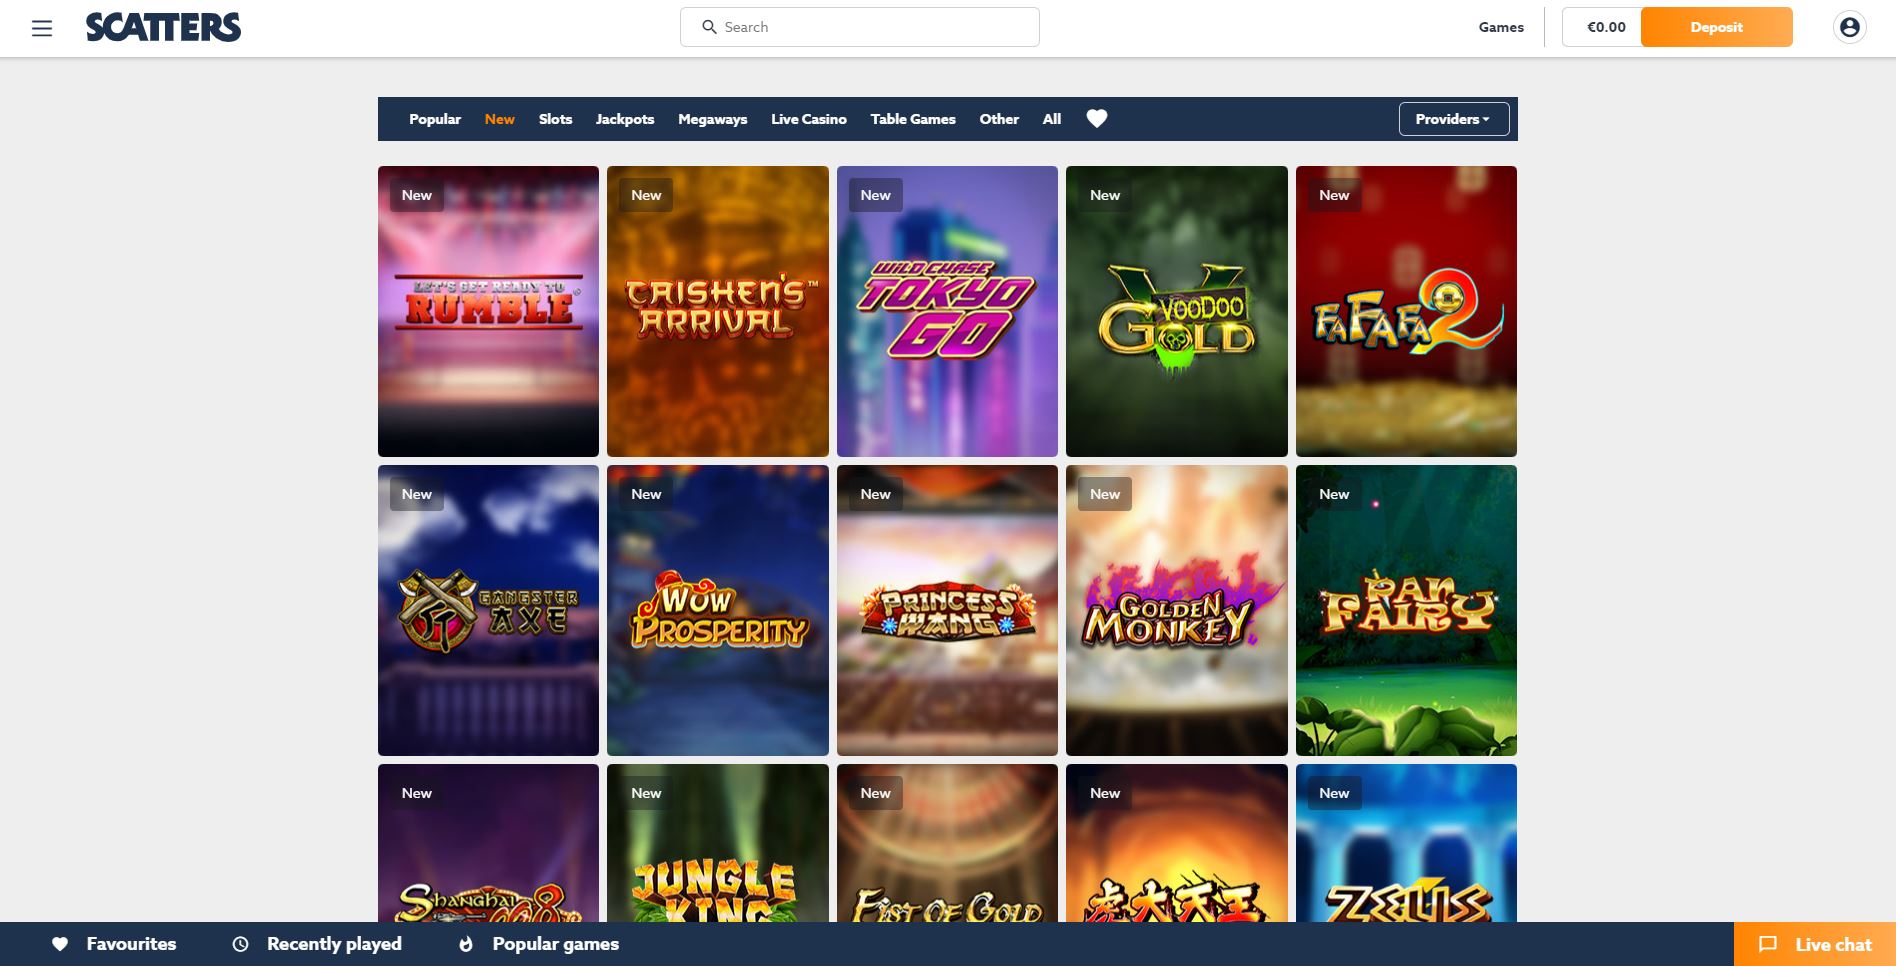Open the Gangster Axe game tile
This screenshot has width=1896, height=966.
tap(488, 610)
